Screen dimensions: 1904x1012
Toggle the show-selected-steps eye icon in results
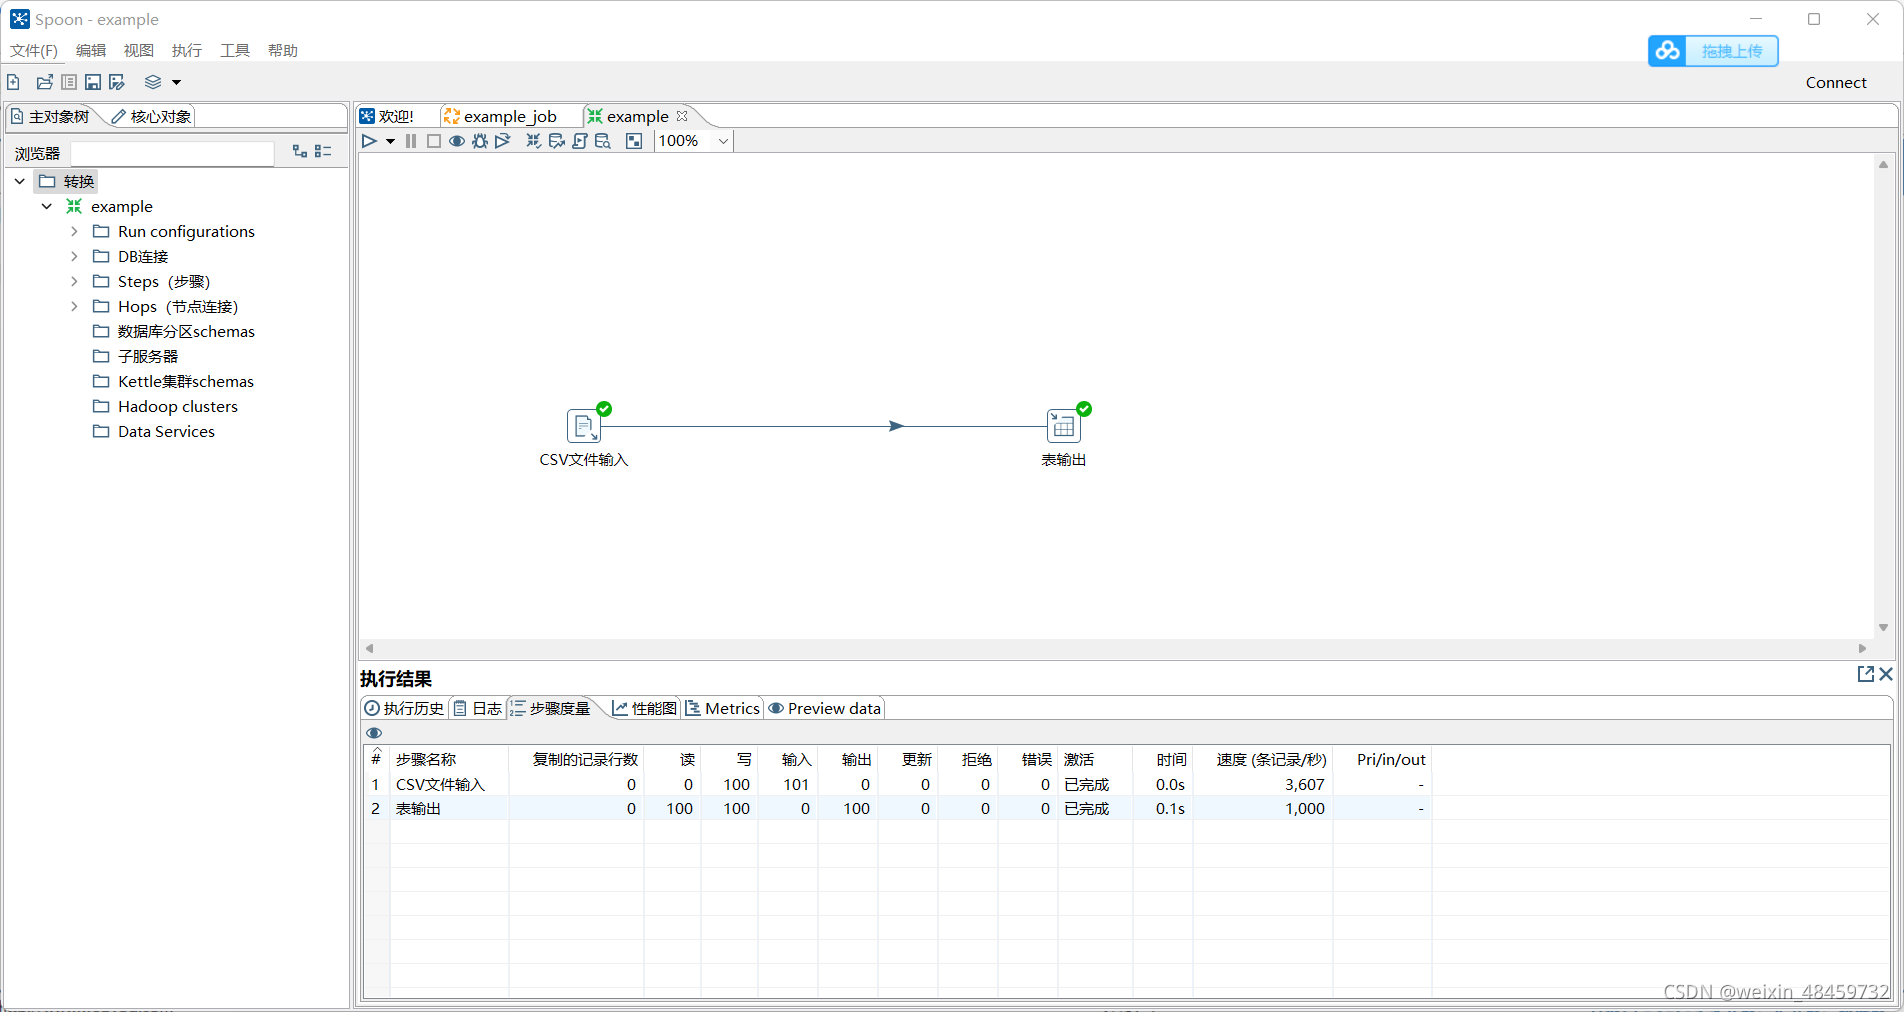(374, 733)
